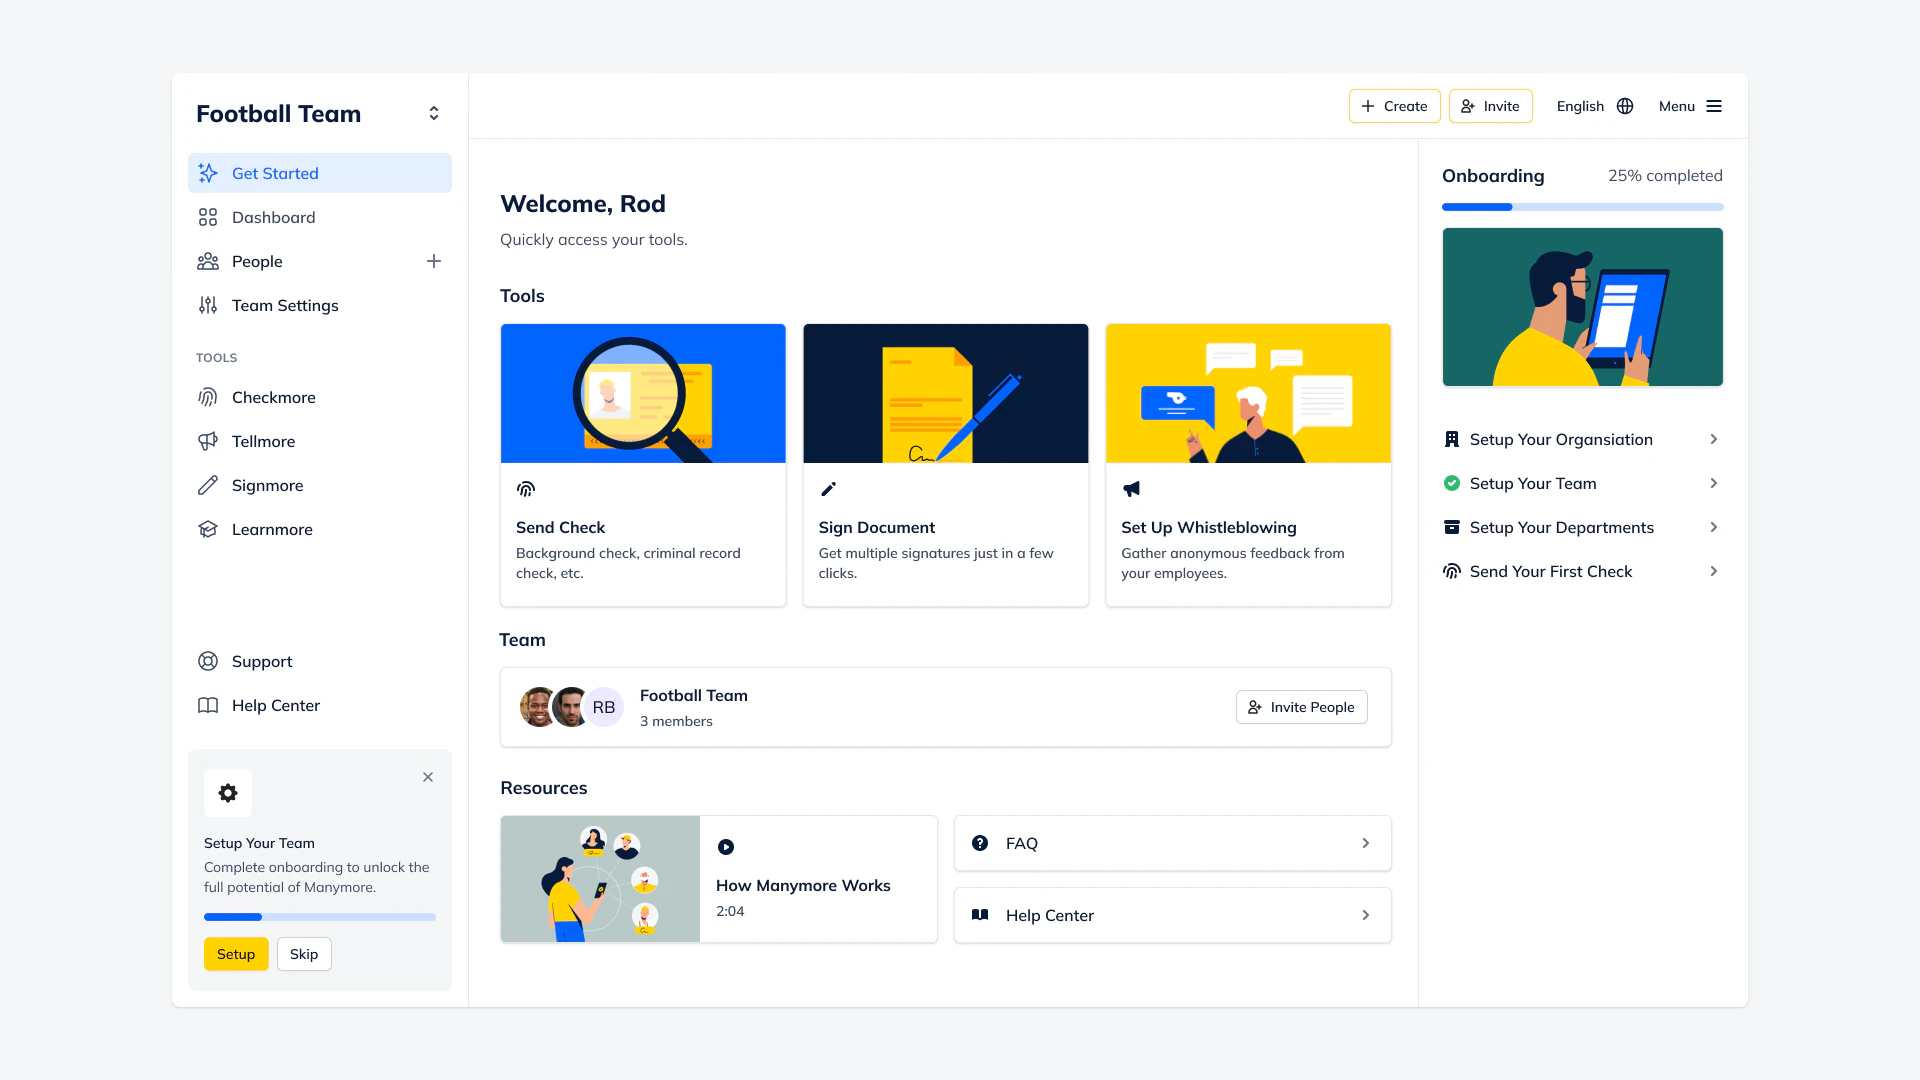
Task: Click the sidebar Help Center book icon
Action: [208, 705]
